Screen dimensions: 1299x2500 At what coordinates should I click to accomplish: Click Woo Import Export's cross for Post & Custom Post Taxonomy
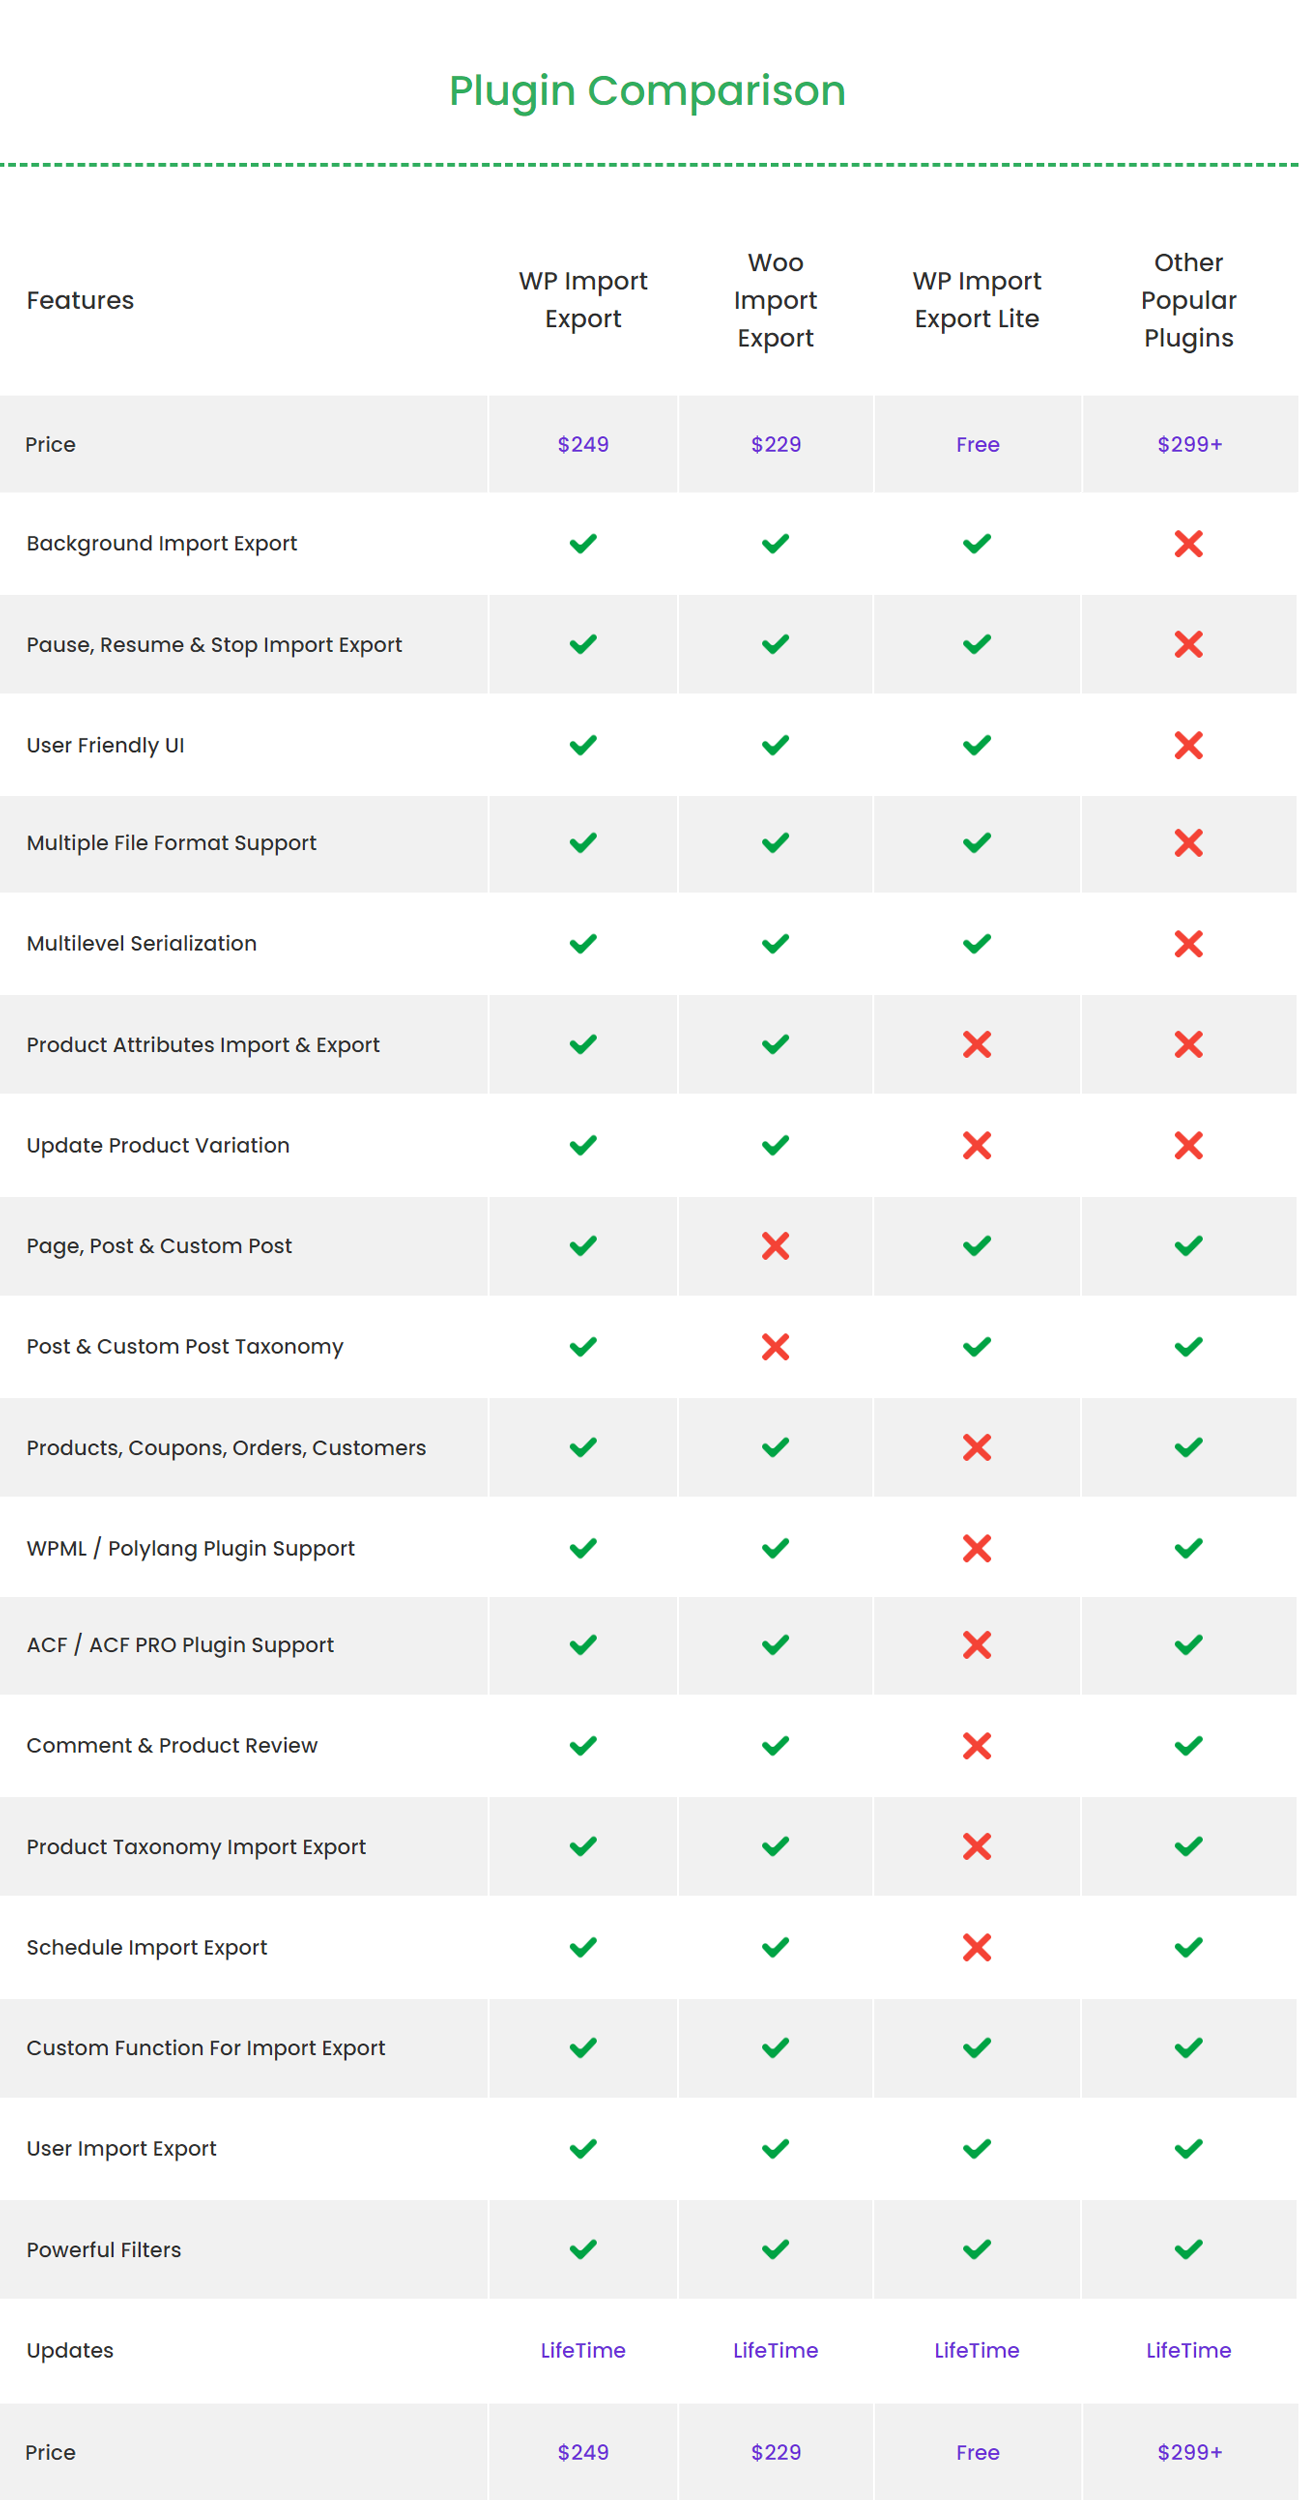(775, 1347)
